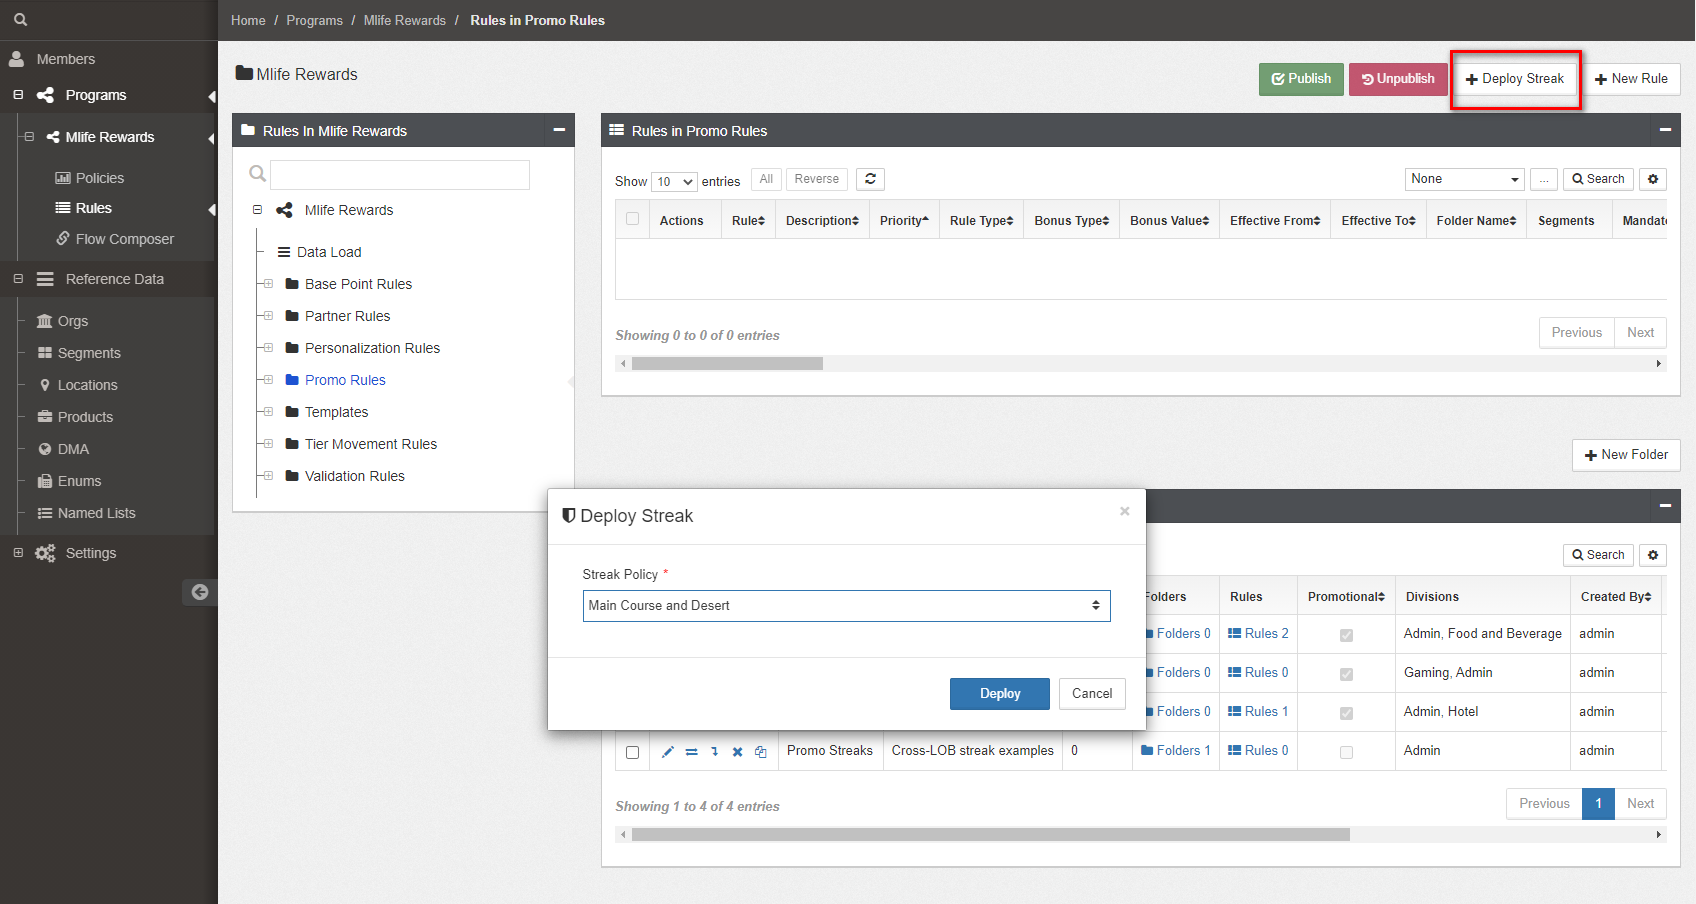Open the show entries count dropdown
The width and height of the screenshot is (1696, 904).
[674, 181]
